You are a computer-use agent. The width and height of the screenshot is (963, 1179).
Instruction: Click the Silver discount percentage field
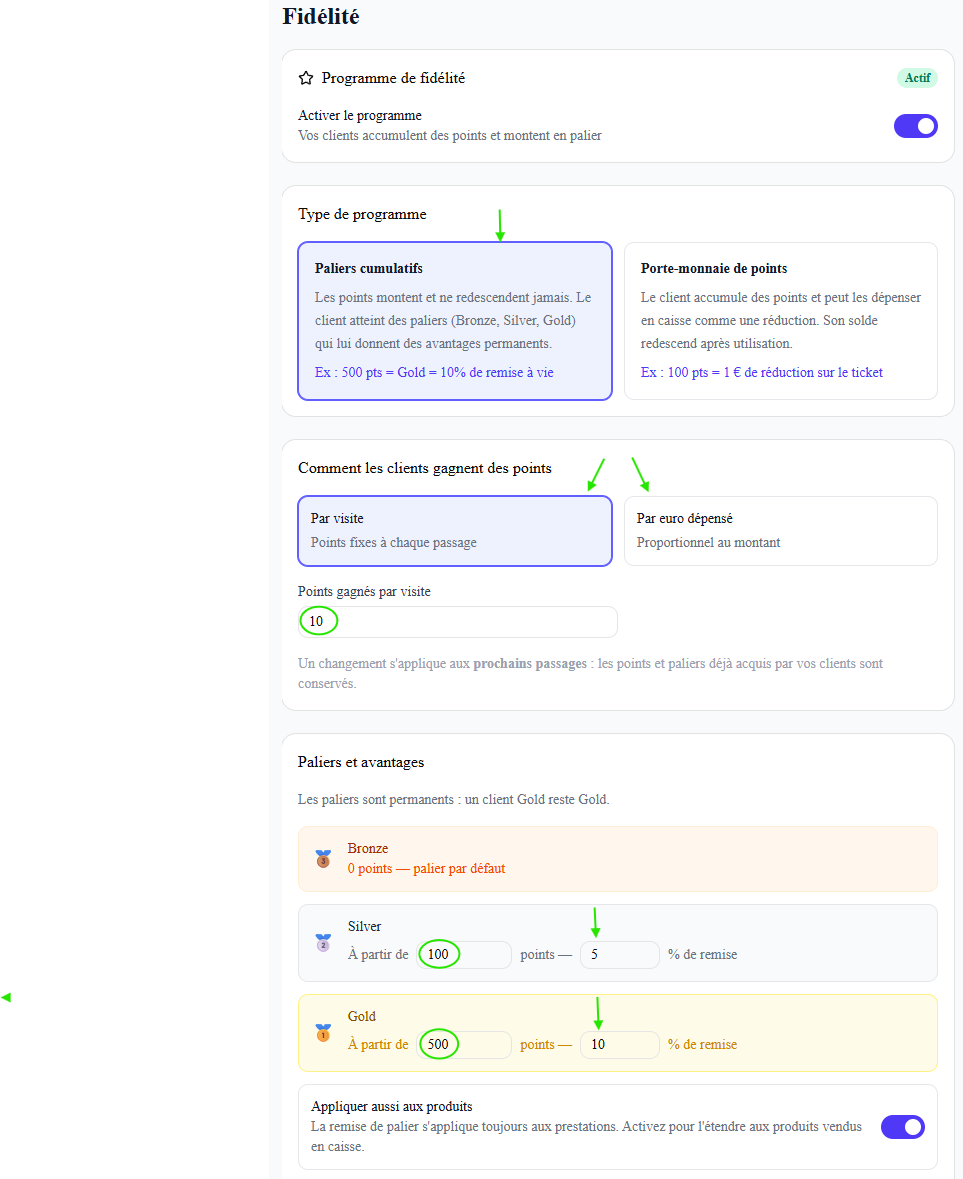(619, 955)
